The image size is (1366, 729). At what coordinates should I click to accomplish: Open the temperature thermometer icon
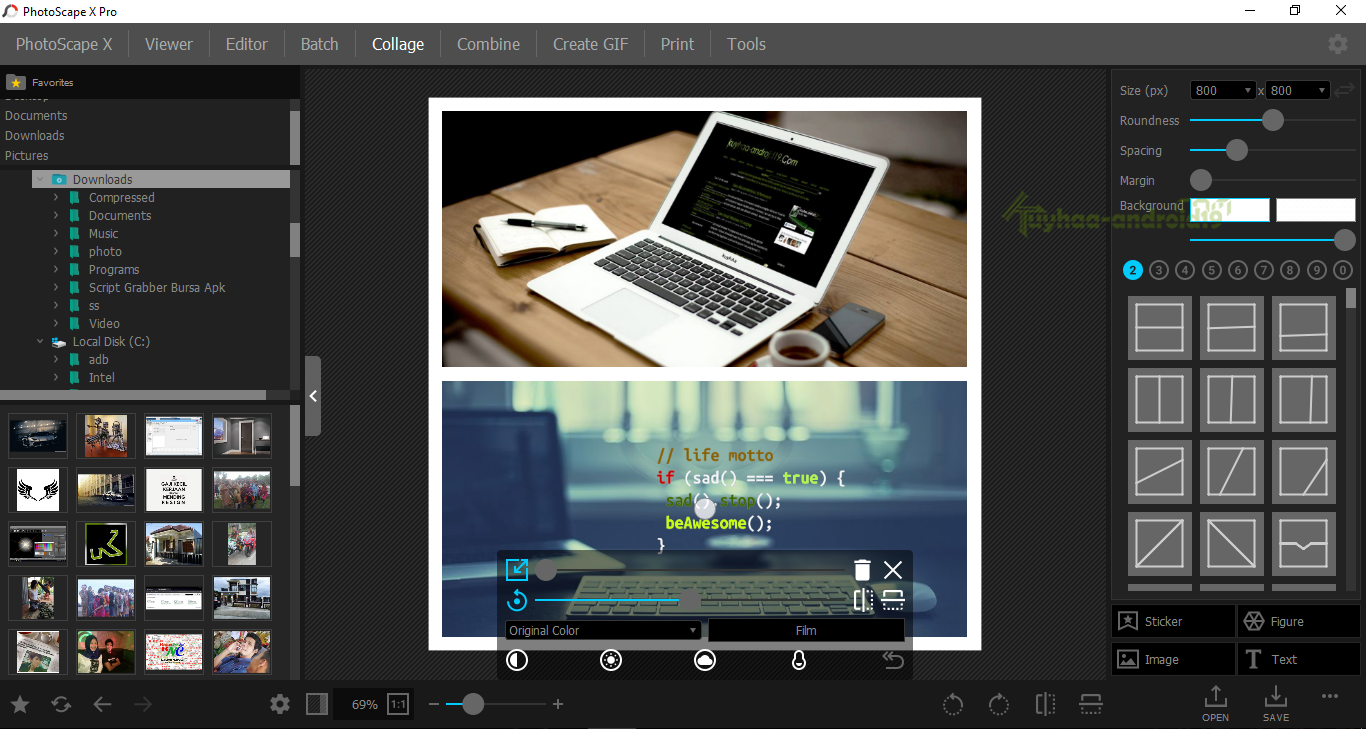tap(798, 660)
